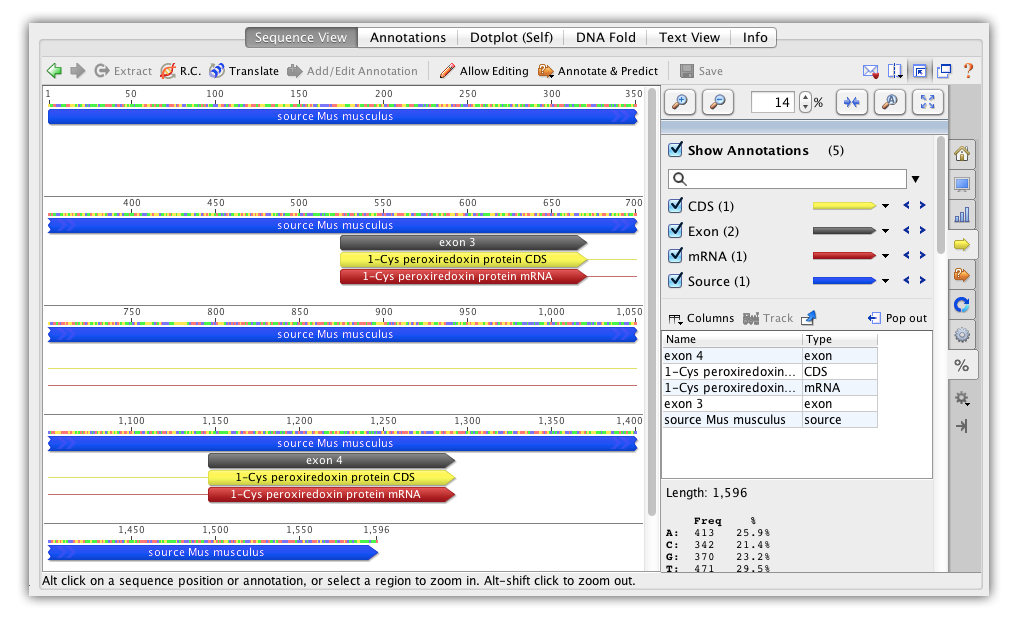The image size is (1015, 624).
Task: Open the Annotate & Predict menu
Action: pyautogui.click(x=597, y=71)
